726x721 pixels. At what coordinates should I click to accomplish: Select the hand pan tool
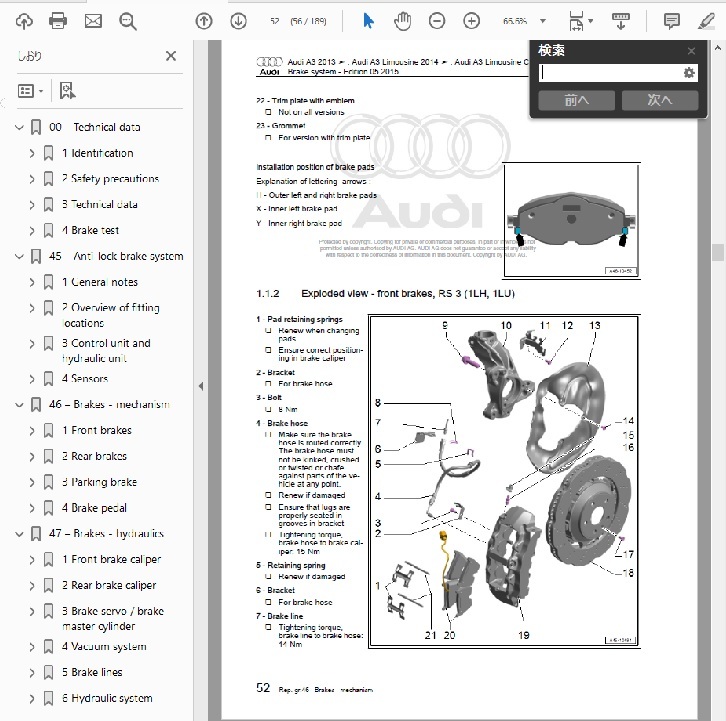402,21
